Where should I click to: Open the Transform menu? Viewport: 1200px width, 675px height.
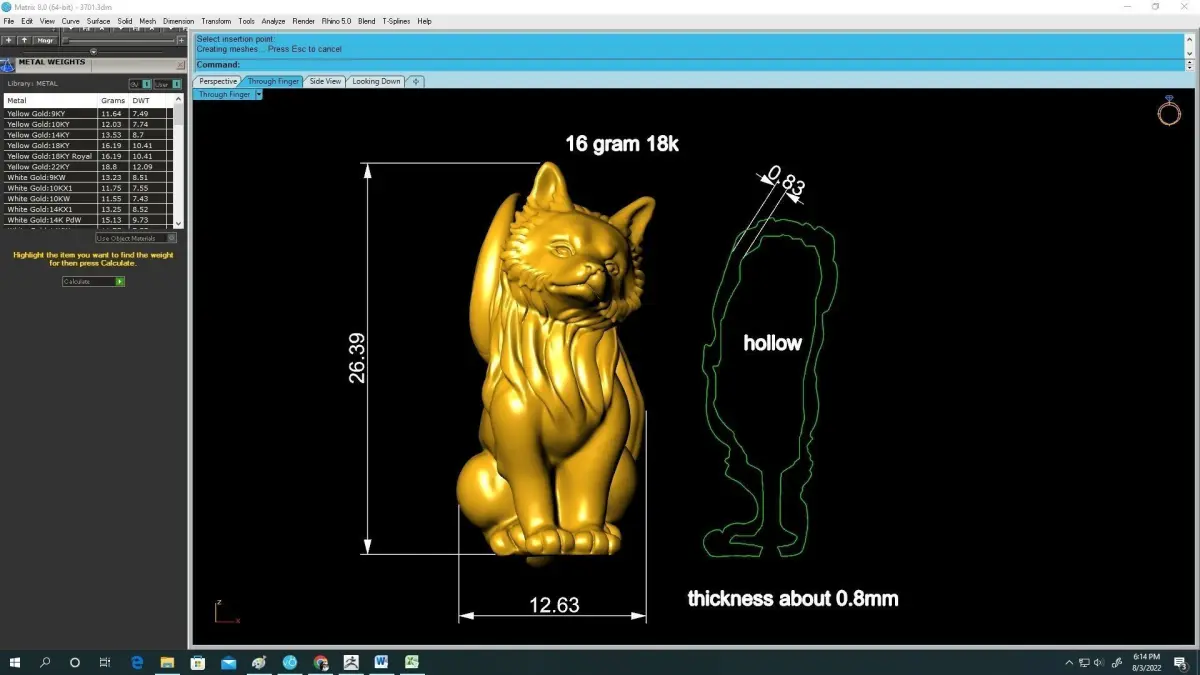point(216,21)
